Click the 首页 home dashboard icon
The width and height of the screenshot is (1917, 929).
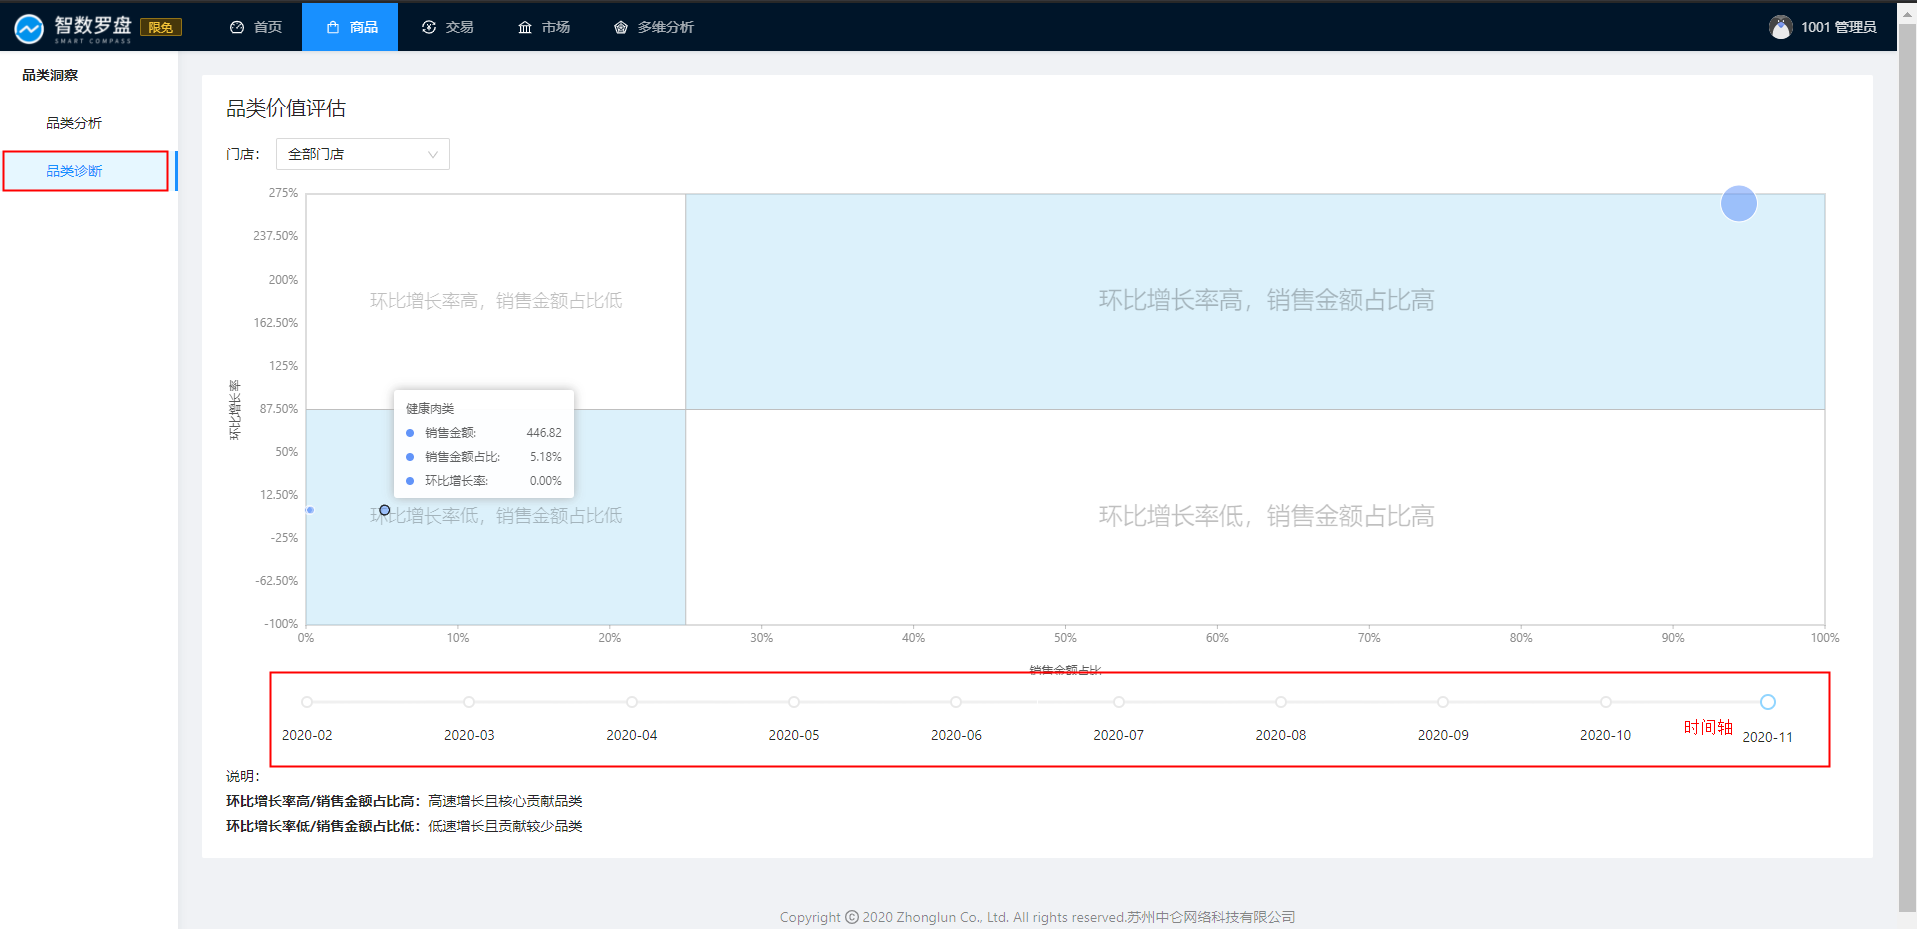click(237, 27)
